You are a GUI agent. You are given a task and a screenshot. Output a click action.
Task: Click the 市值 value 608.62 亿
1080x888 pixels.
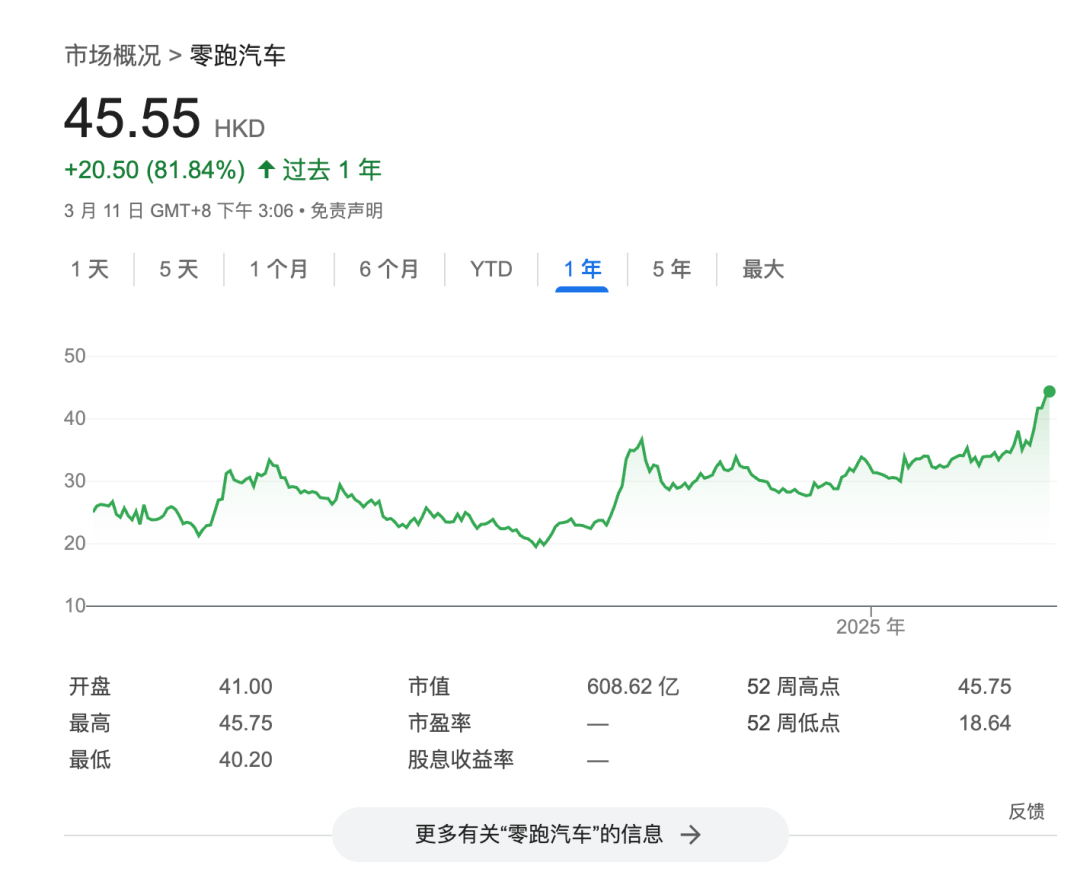click(633, 686)
